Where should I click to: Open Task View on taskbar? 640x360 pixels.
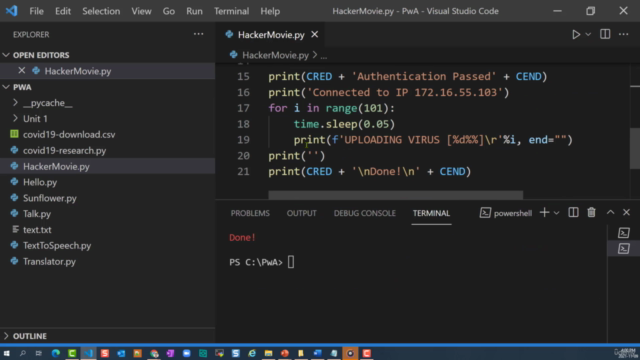(39, 353)
